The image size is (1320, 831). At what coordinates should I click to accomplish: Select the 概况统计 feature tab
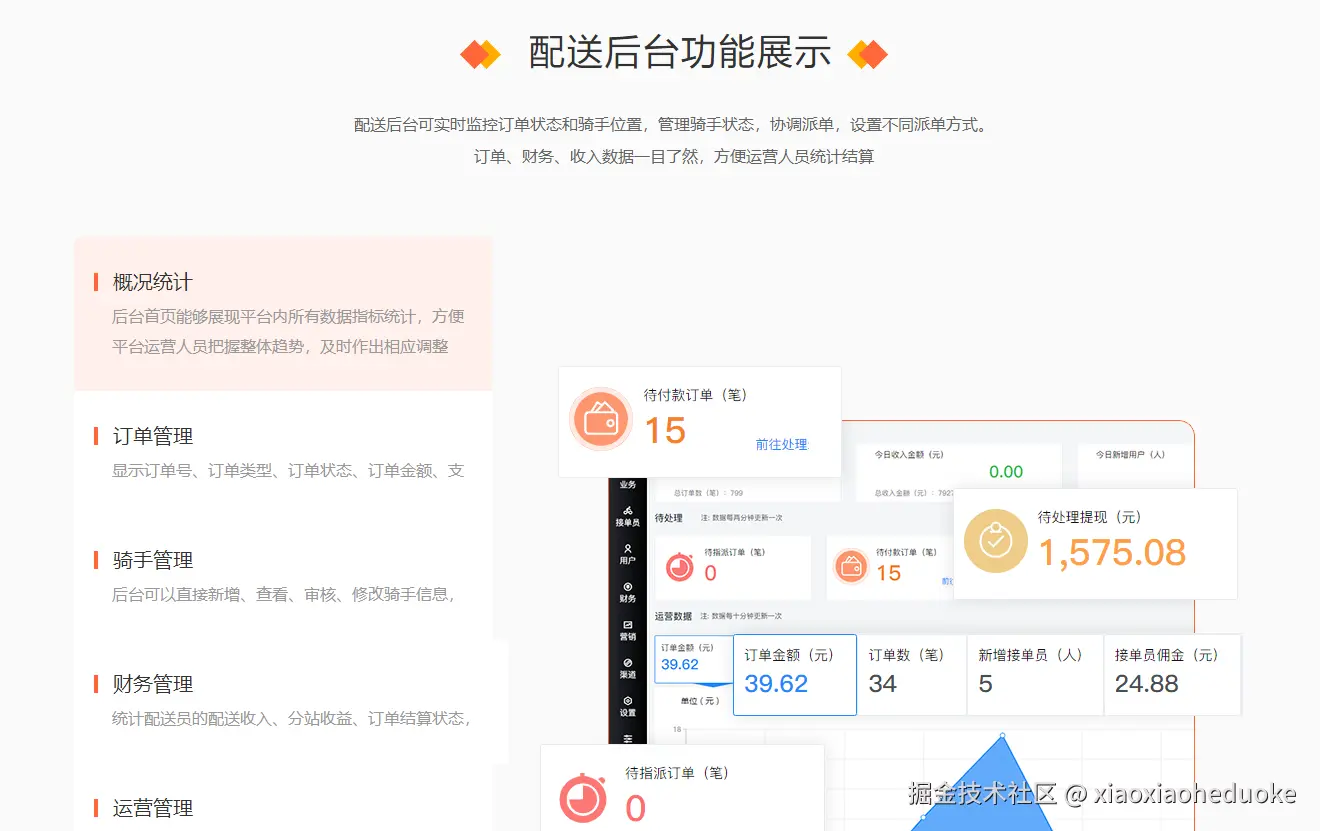pyautogui.click(x=283, y=314)
